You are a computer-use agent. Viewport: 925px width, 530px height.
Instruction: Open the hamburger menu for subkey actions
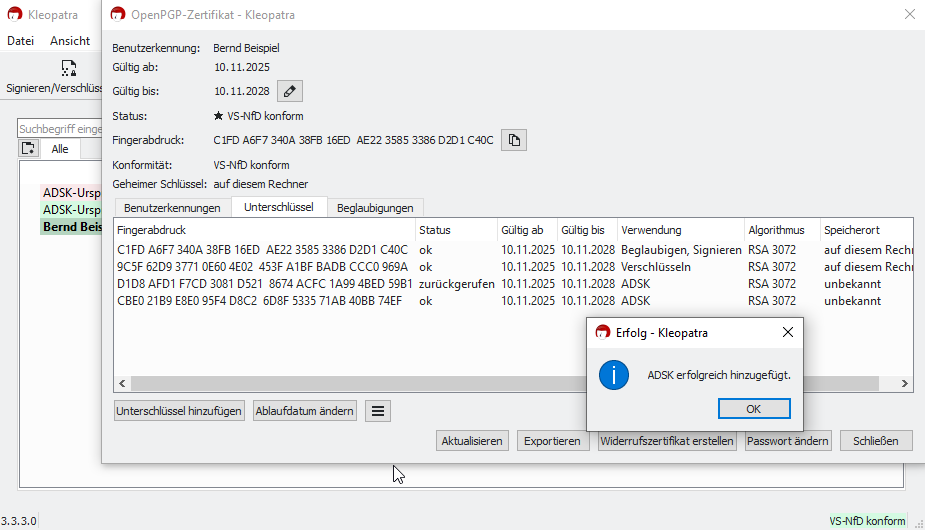(x=378, y=411)
